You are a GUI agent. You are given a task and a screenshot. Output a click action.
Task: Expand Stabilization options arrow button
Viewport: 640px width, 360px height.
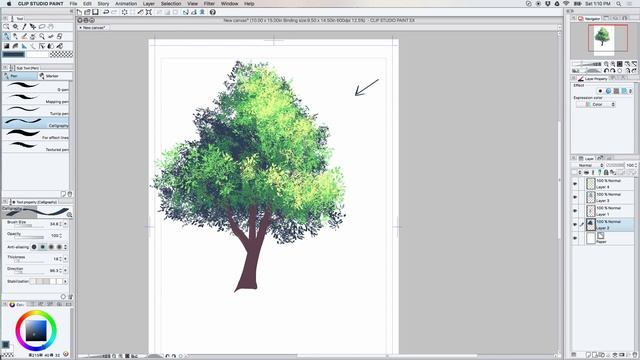pyautogui.click(x=65, y=282)
